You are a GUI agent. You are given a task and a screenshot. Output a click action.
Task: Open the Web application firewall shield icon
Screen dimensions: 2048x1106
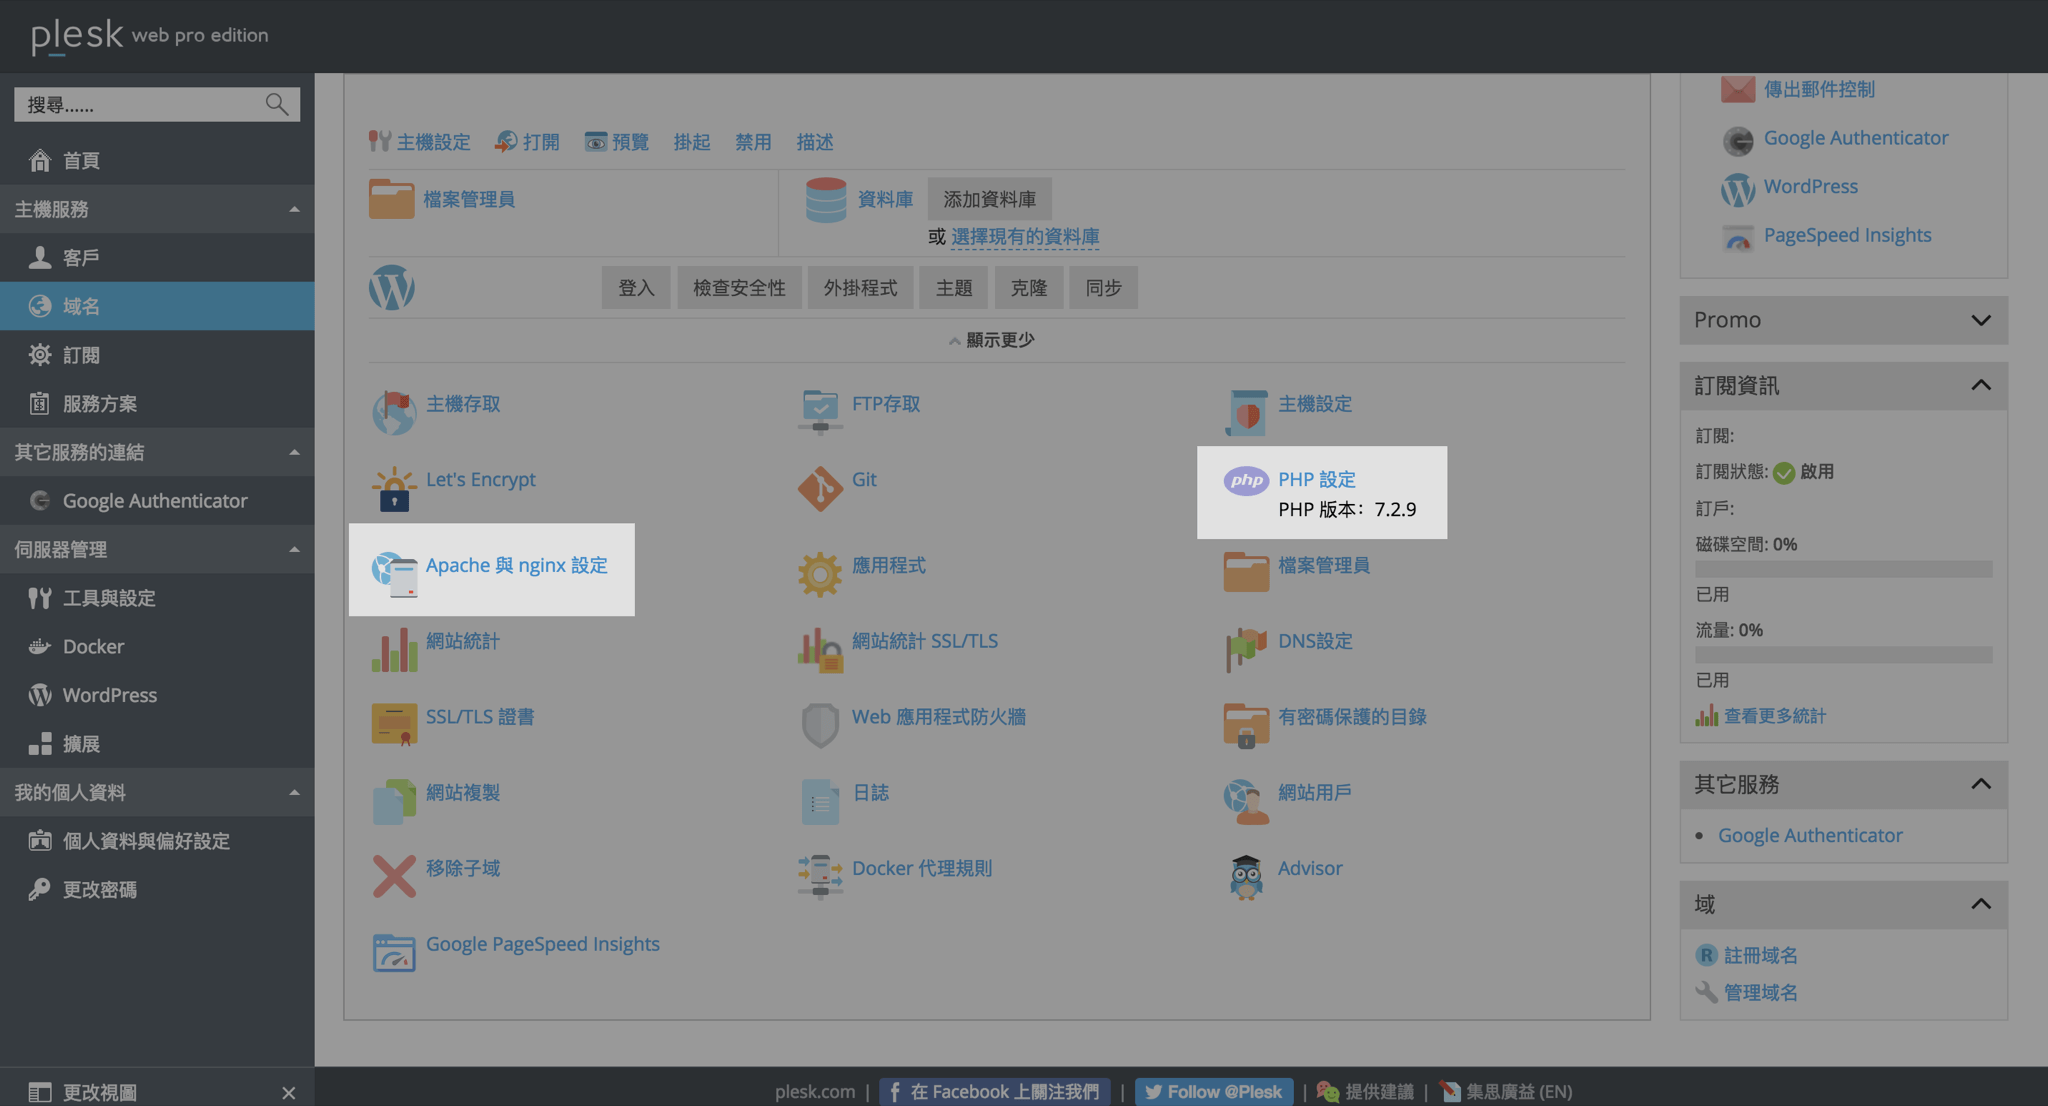(x=820, y=725)
